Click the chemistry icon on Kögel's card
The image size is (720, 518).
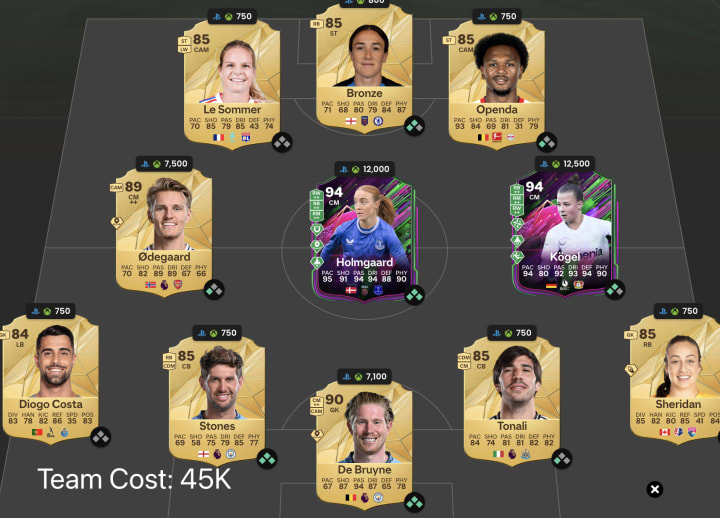(615, 290)
